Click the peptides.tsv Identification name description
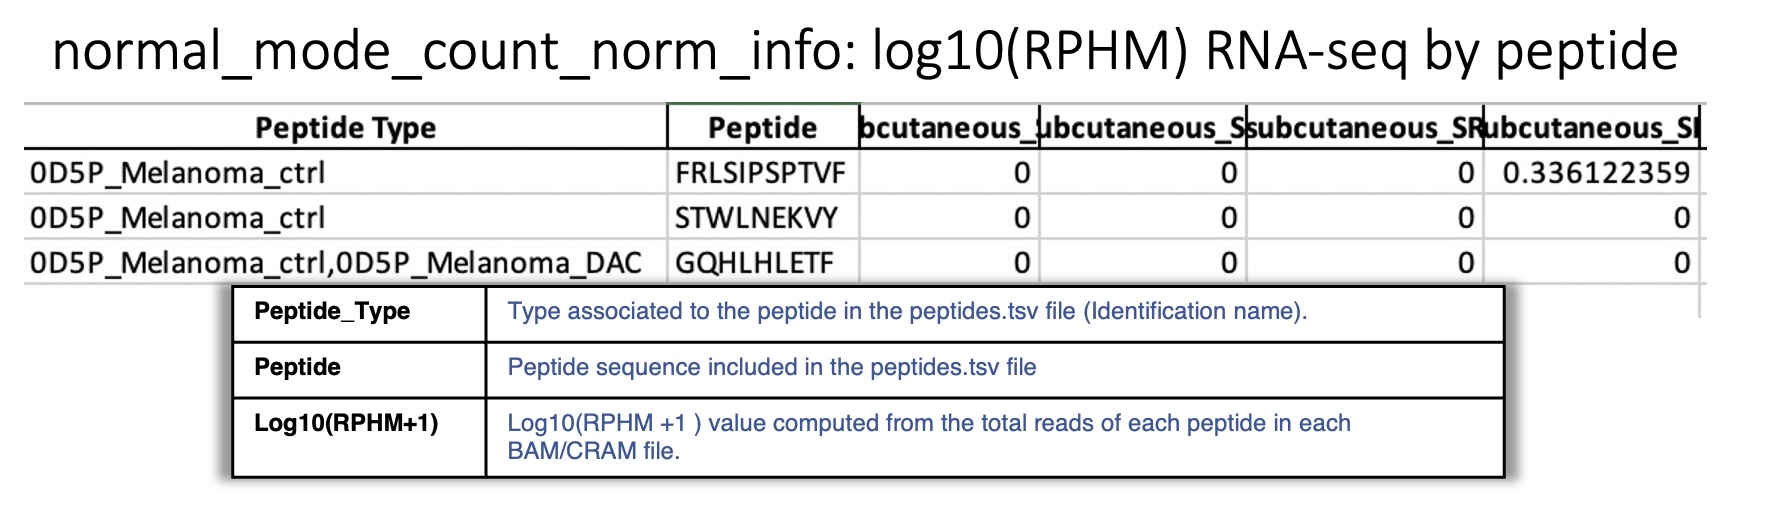1778x530 pixels. pos(907,311)
